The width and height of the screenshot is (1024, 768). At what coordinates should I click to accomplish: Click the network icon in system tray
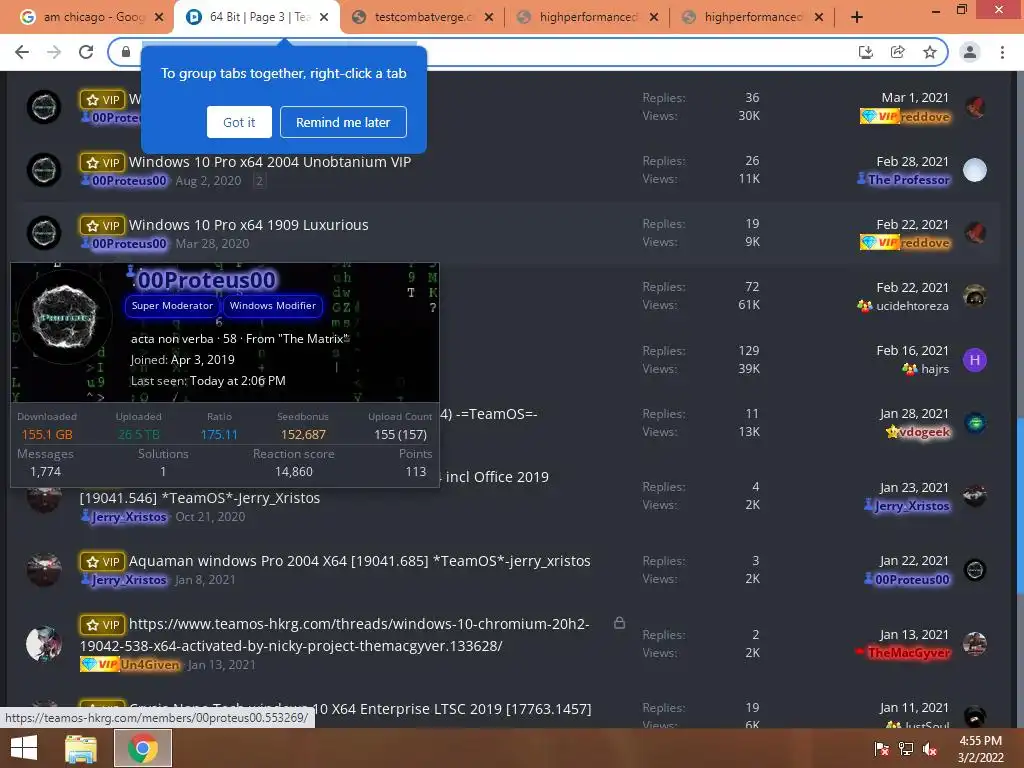(x=906, y=749)
